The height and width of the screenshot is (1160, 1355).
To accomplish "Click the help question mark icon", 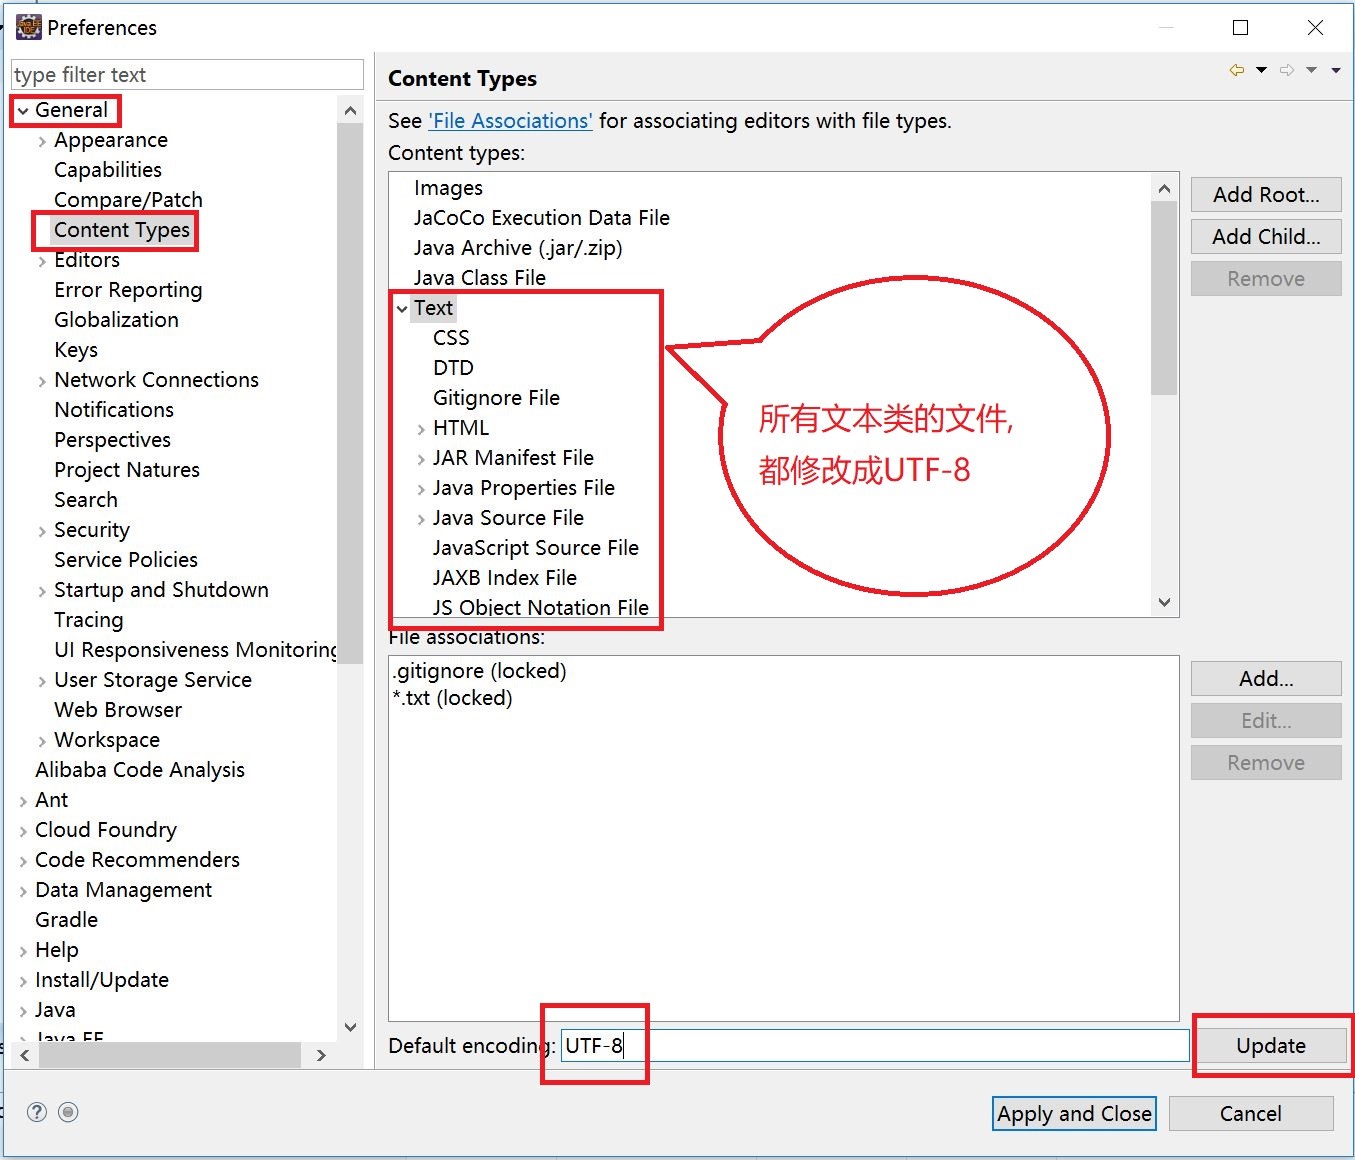I will (x=37, y=1112).
